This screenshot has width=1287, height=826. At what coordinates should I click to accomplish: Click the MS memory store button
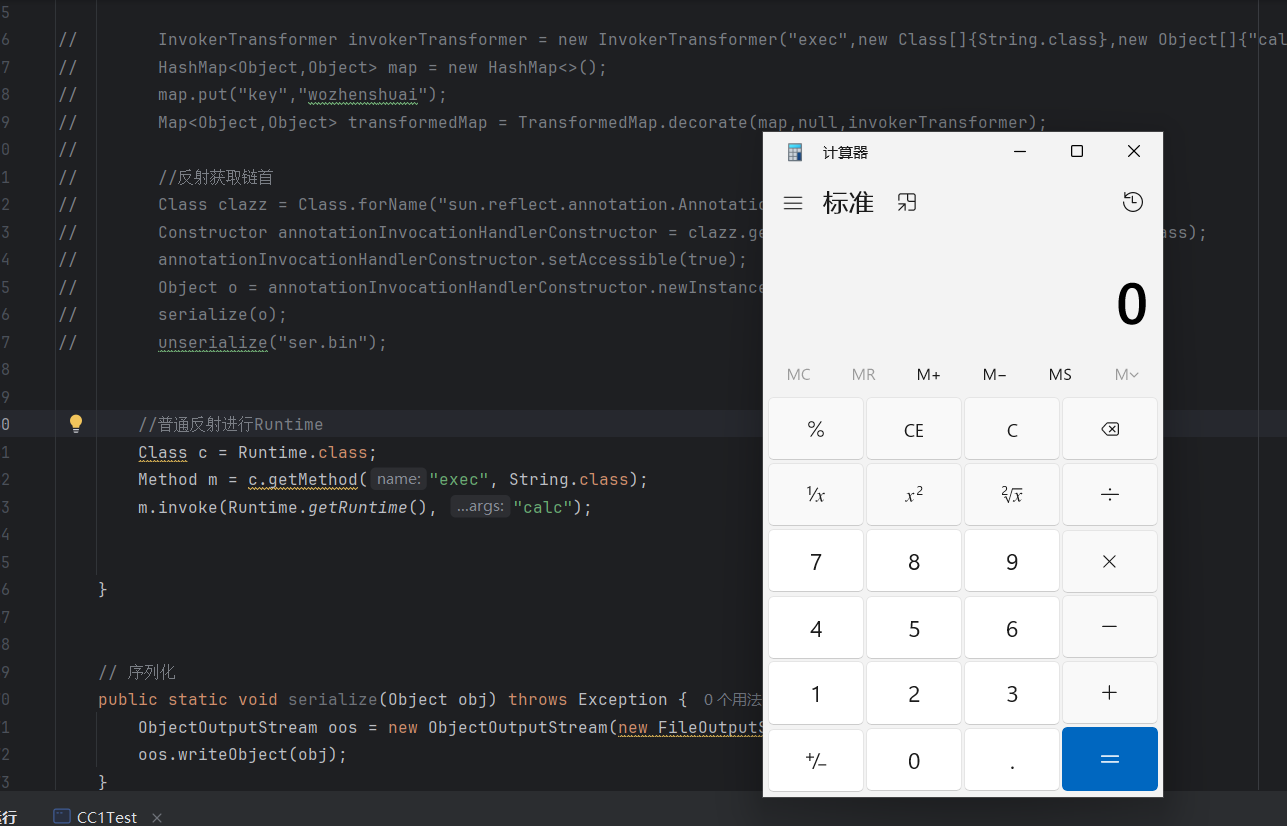(x=1060, y=375)
